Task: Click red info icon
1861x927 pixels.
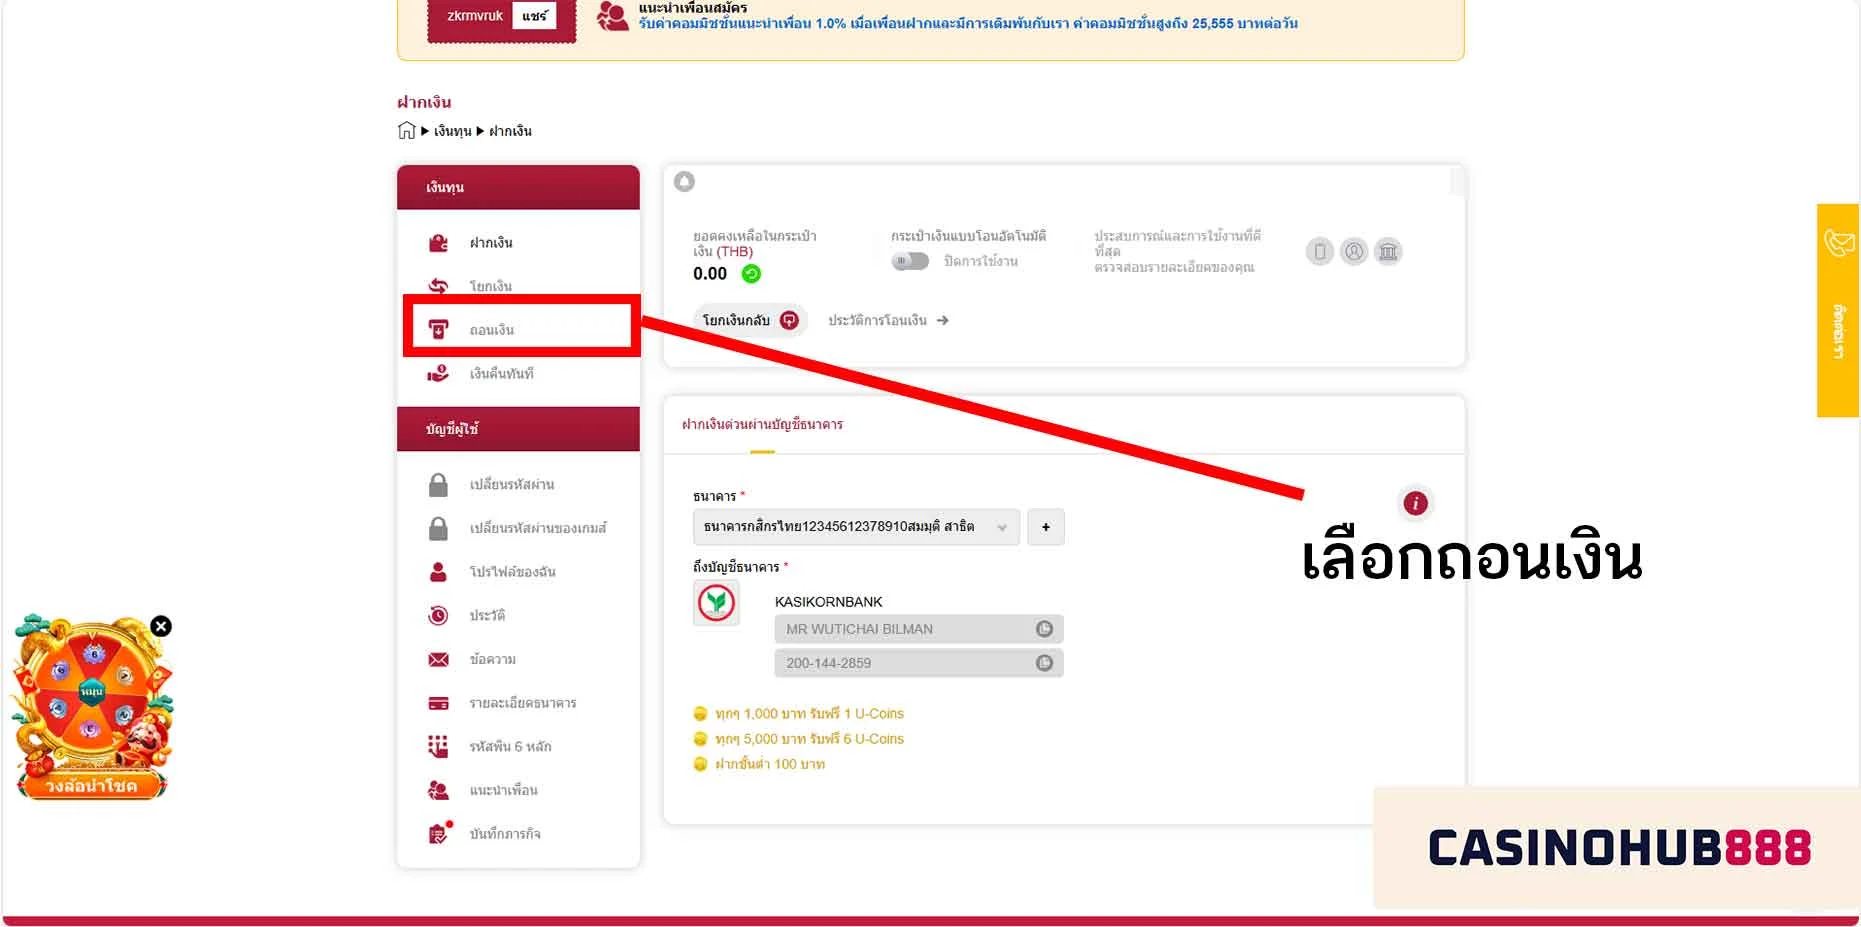Action: tap(1415, 503)
